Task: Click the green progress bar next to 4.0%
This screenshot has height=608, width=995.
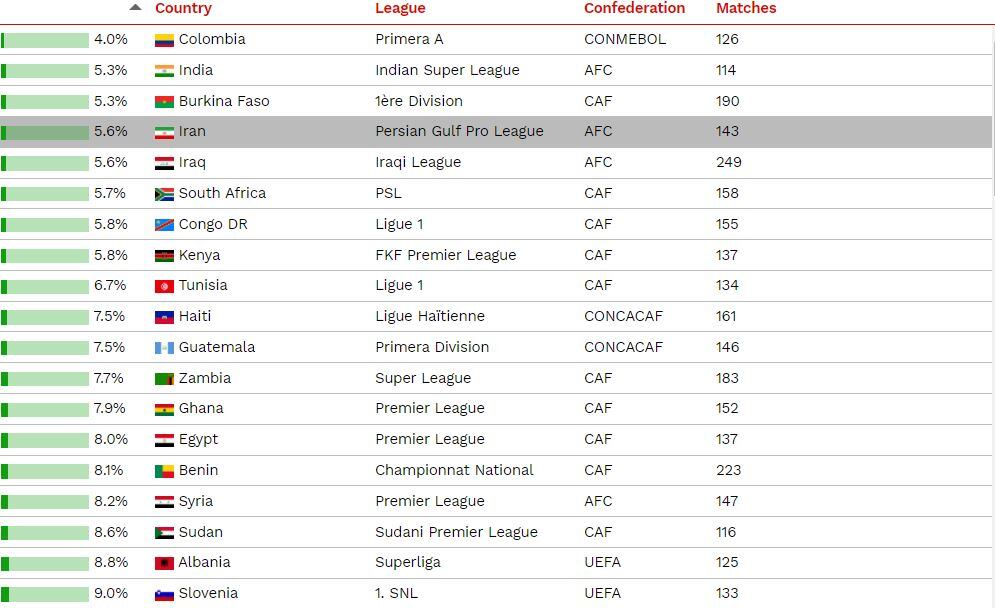Action: click(x=44, y=40)
